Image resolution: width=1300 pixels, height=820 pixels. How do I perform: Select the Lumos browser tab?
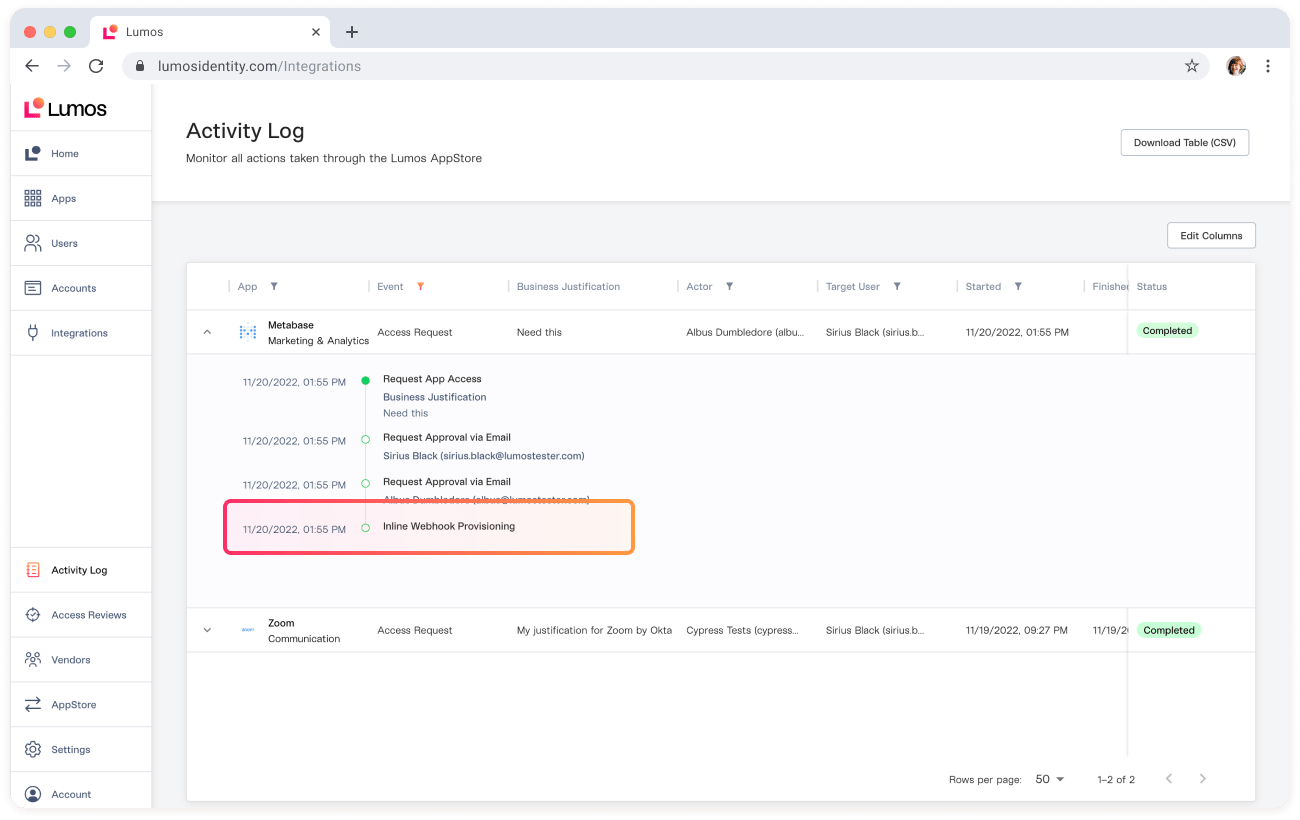click(210, 32)
